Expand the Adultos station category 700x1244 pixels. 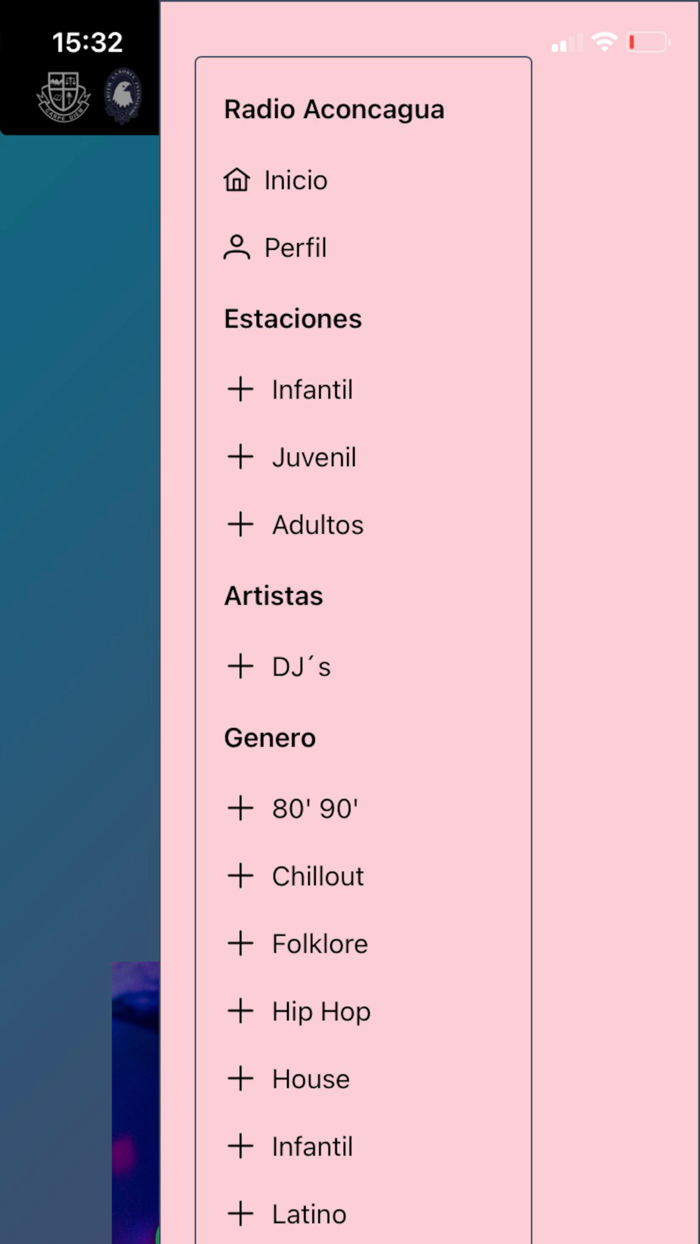point(240,524)
